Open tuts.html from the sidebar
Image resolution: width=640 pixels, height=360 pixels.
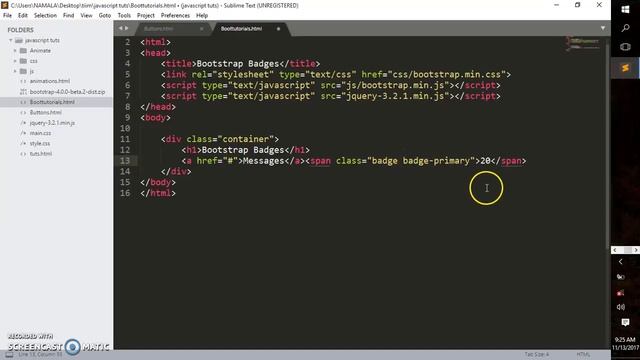[41, 154]
